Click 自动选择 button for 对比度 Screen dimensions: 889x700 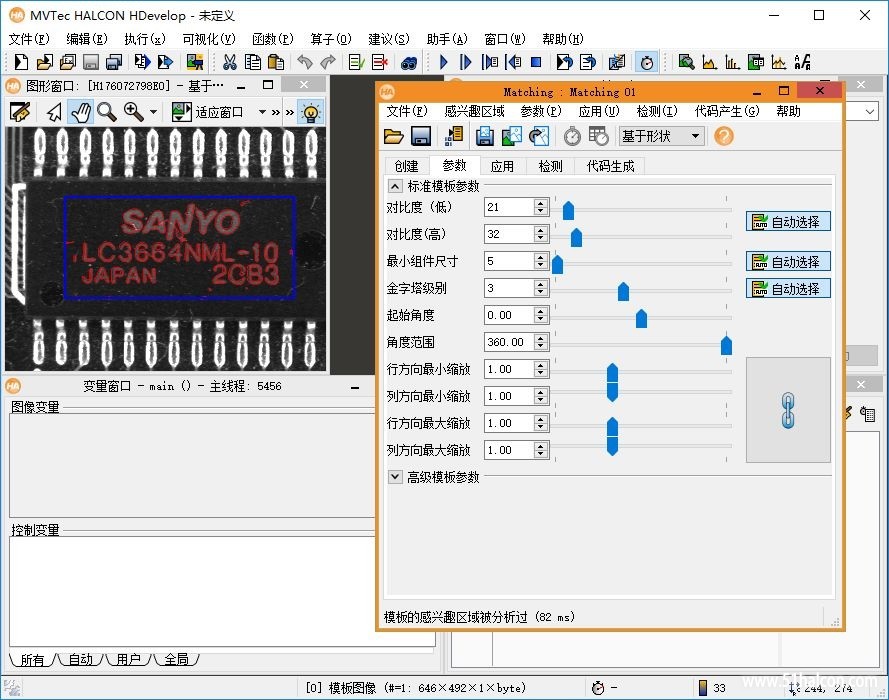[788, 222]
